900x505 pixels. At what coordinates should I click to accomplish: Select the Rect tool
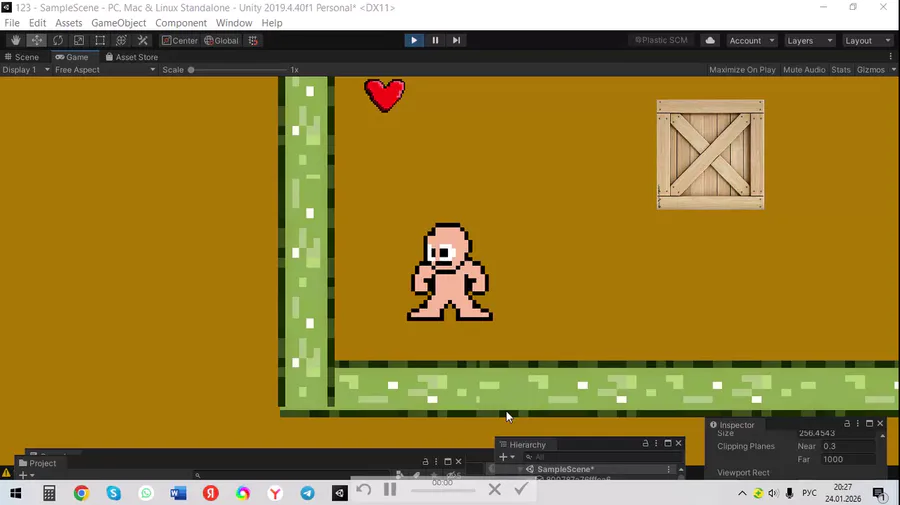point(100,40)
